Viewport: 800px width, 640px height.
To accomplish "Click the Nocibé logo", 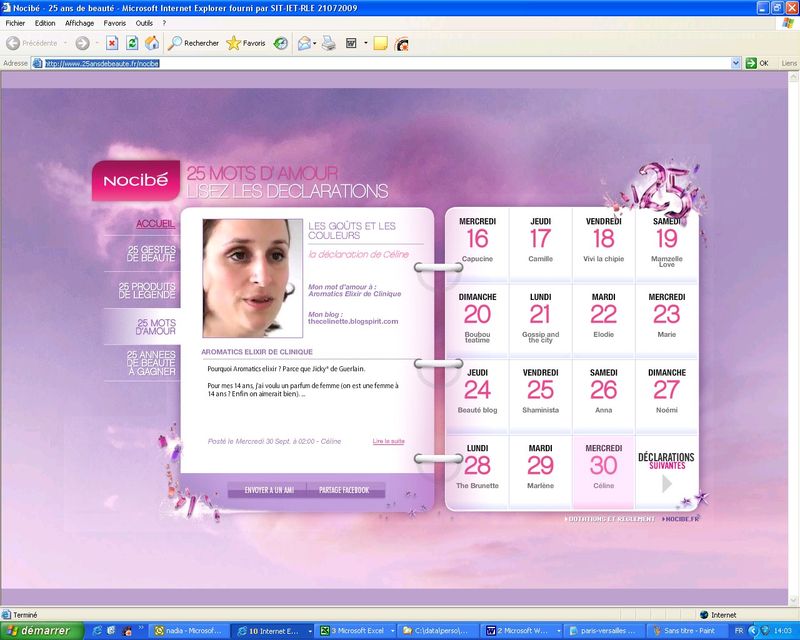I will (x=136, y=181).
